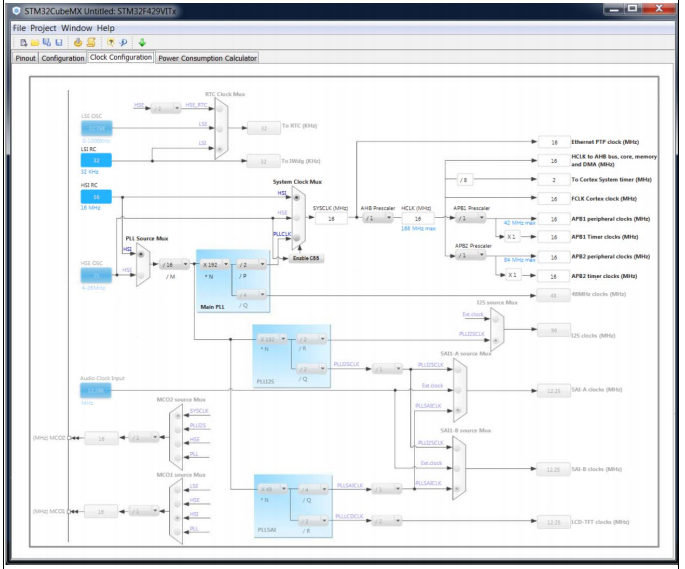This screenshot has height=569, width=685.
Task: Click the Open Project folder icon
Action: (35, 42)
